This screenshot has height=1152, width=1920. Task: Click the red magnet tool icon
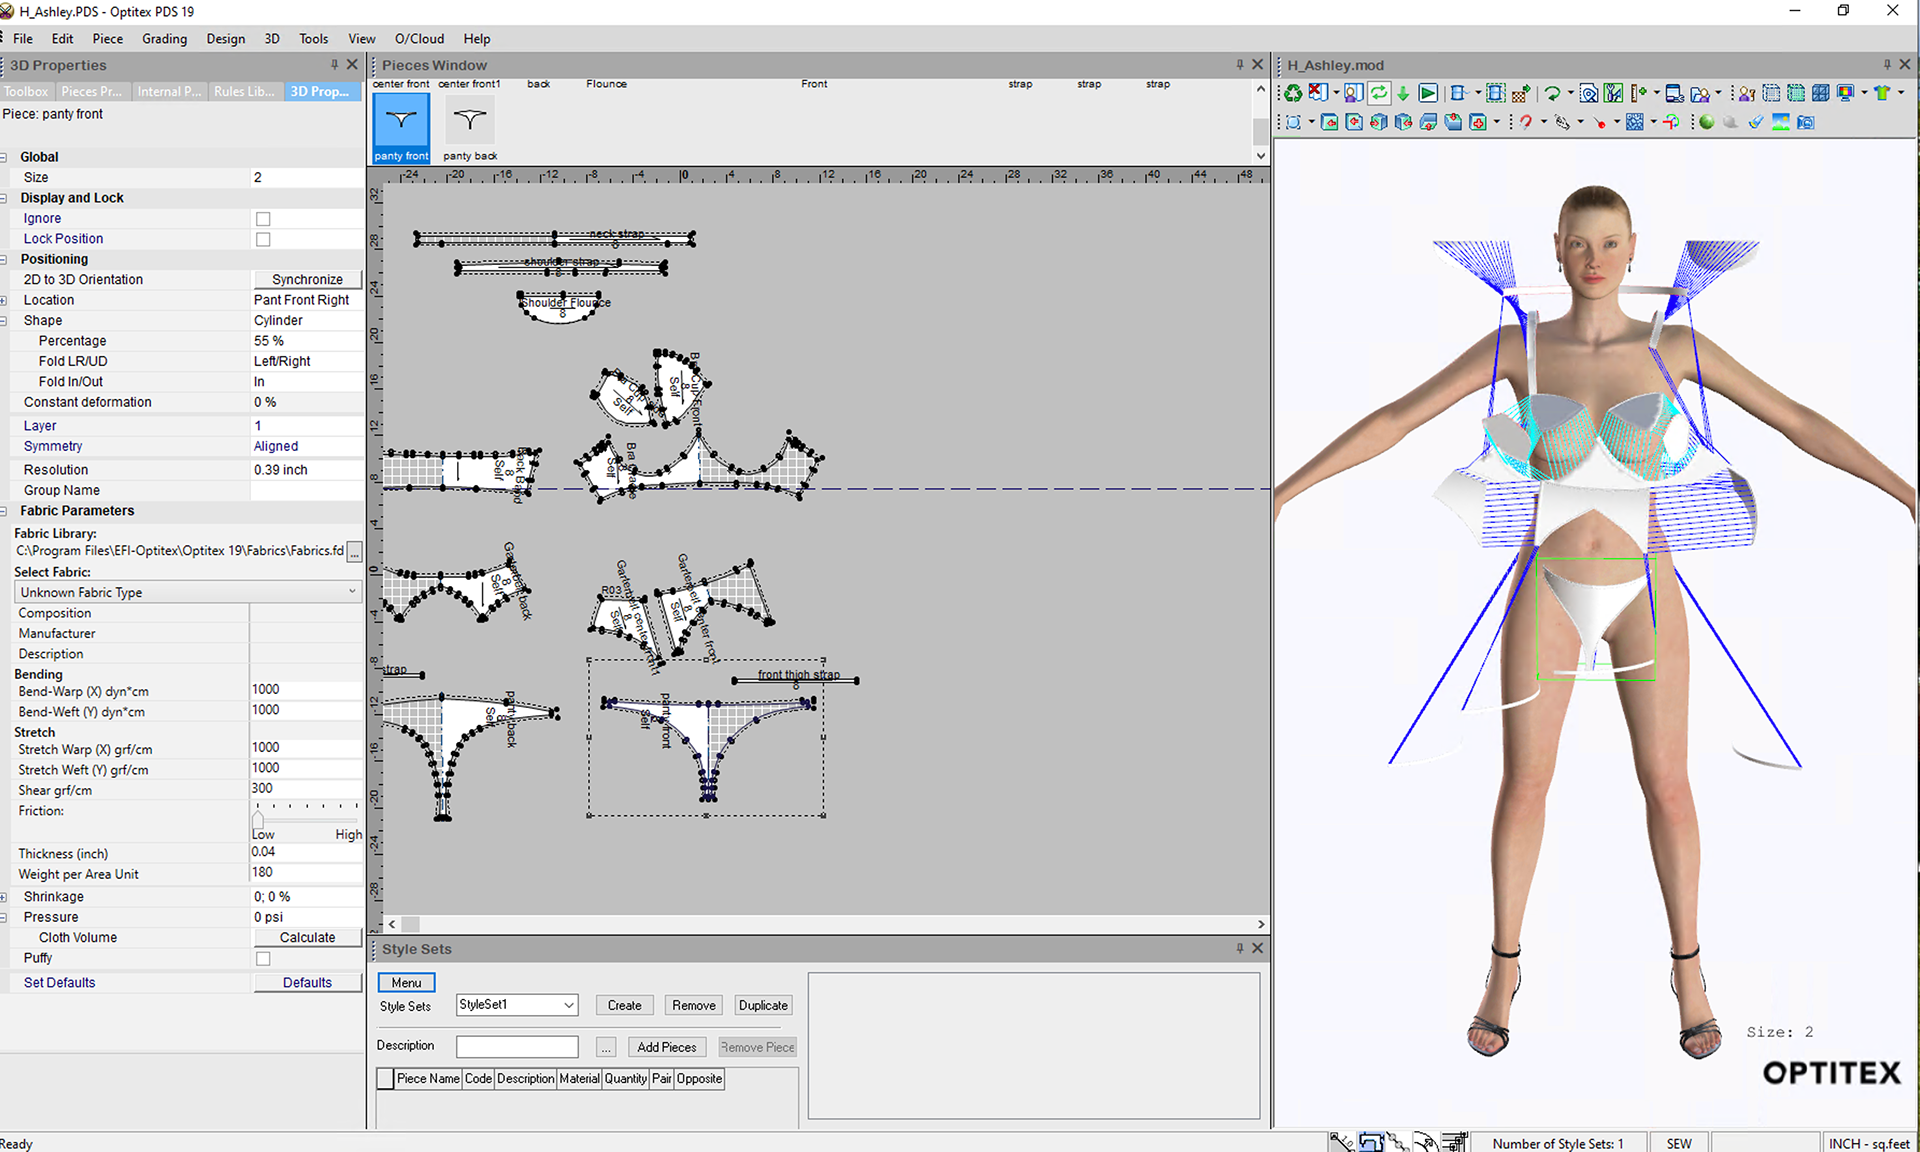[1525, 122]
